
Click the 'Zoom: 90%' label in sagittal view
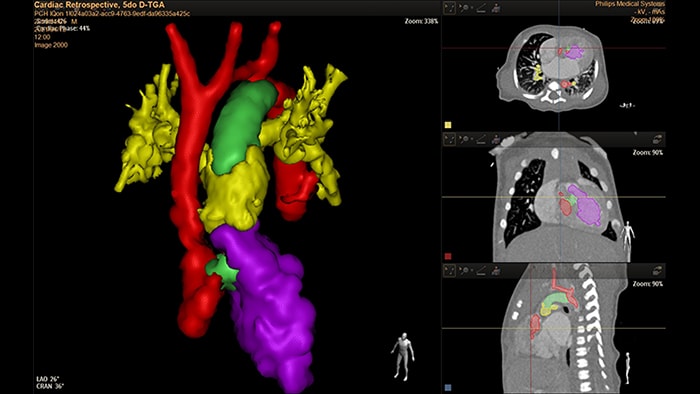point(647,284)
